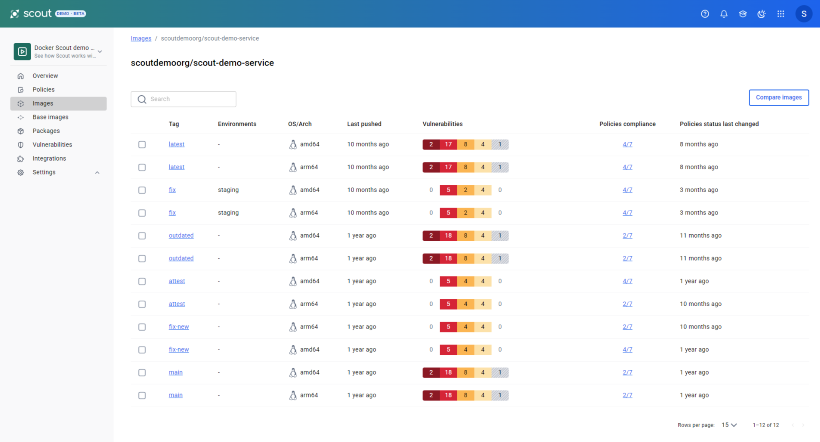
Task: Click critical vulnerability badge on first row
Action: tap(431, 144)
